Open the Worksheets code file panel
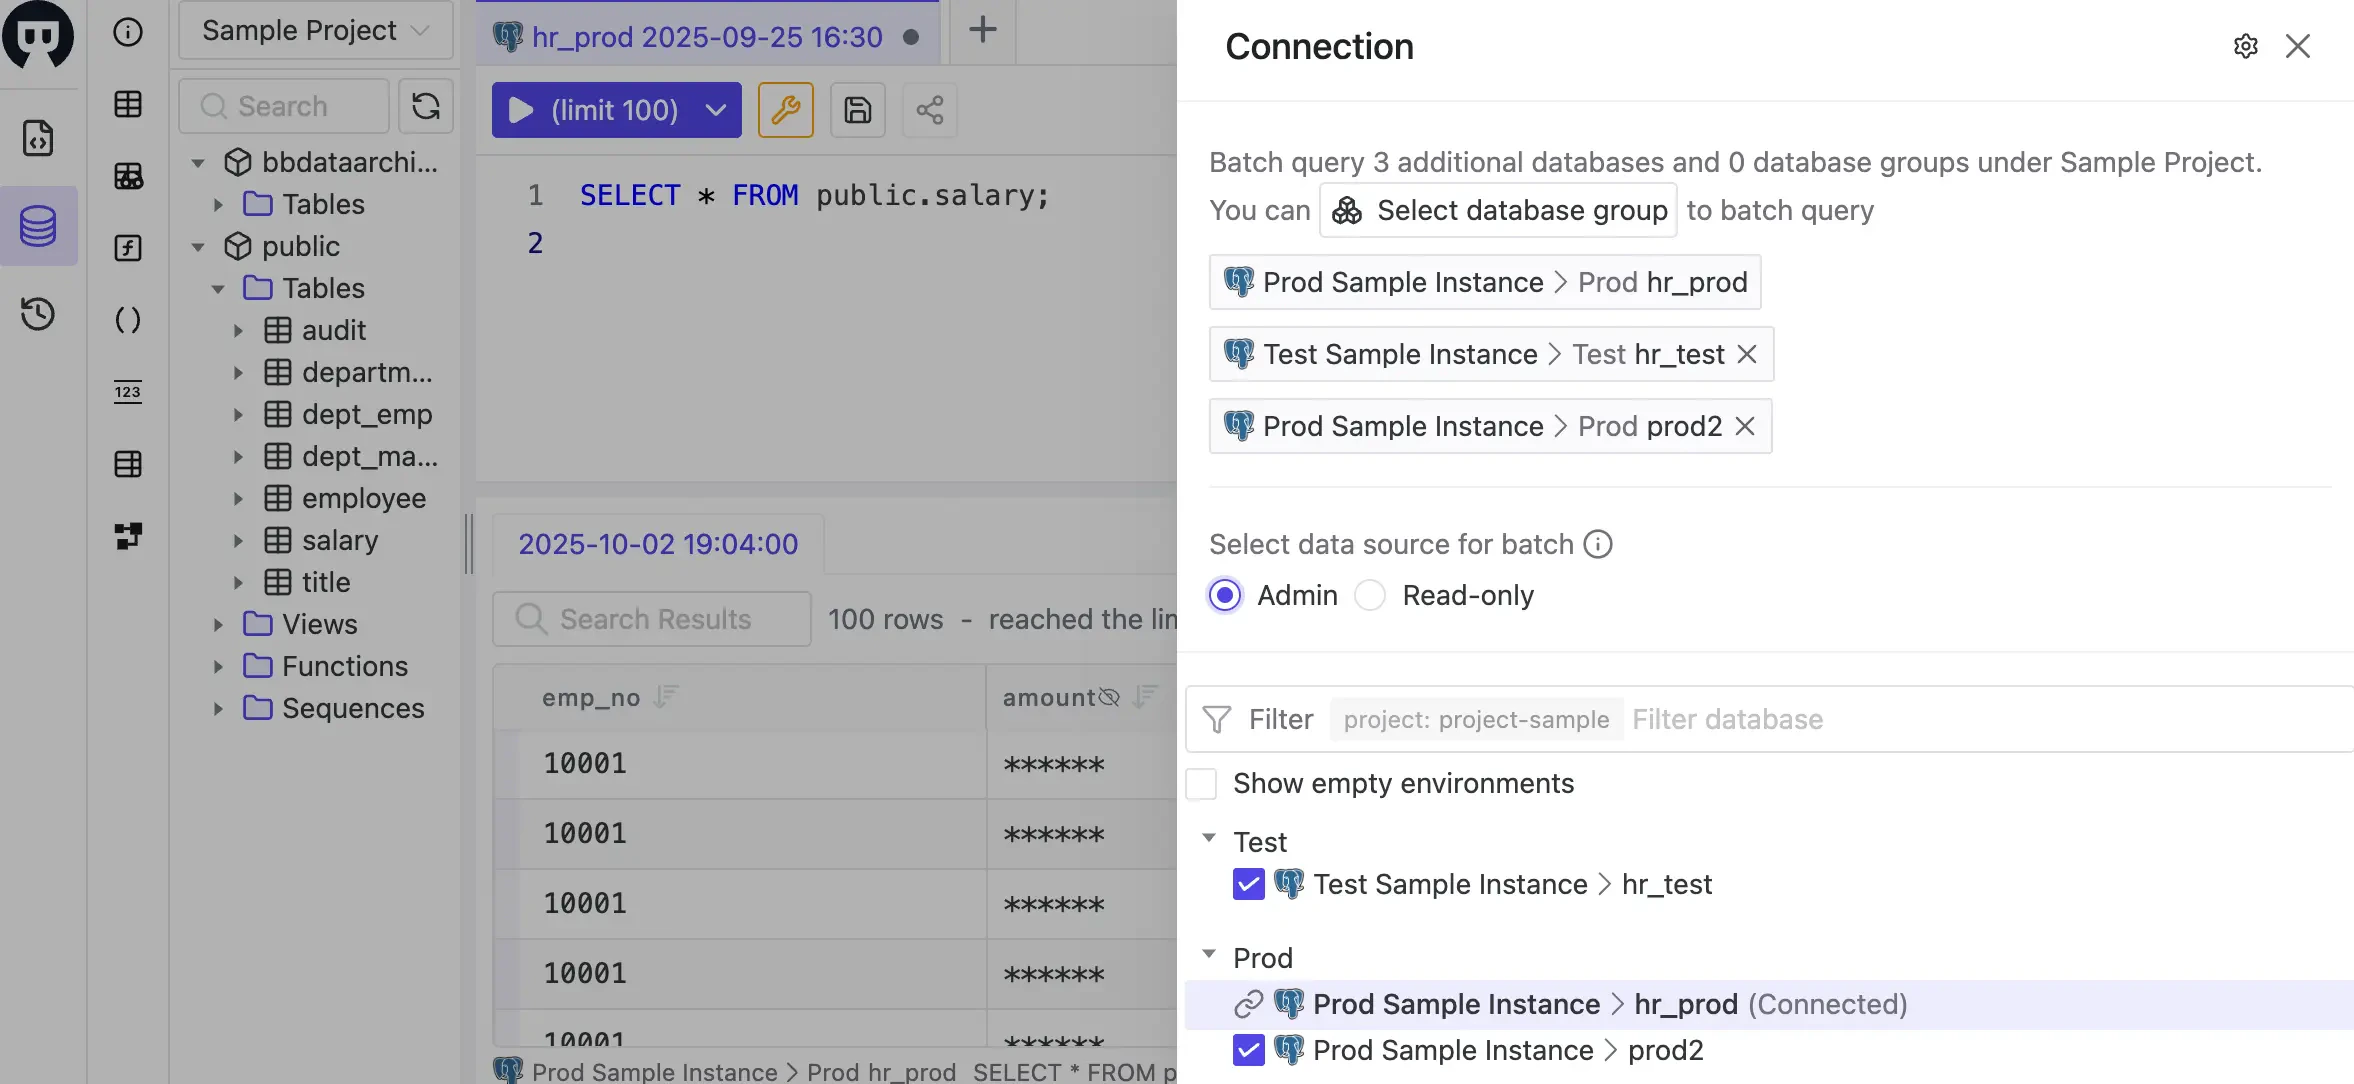The height and width of the screenshot is (1084, 2354). point(38,139)
